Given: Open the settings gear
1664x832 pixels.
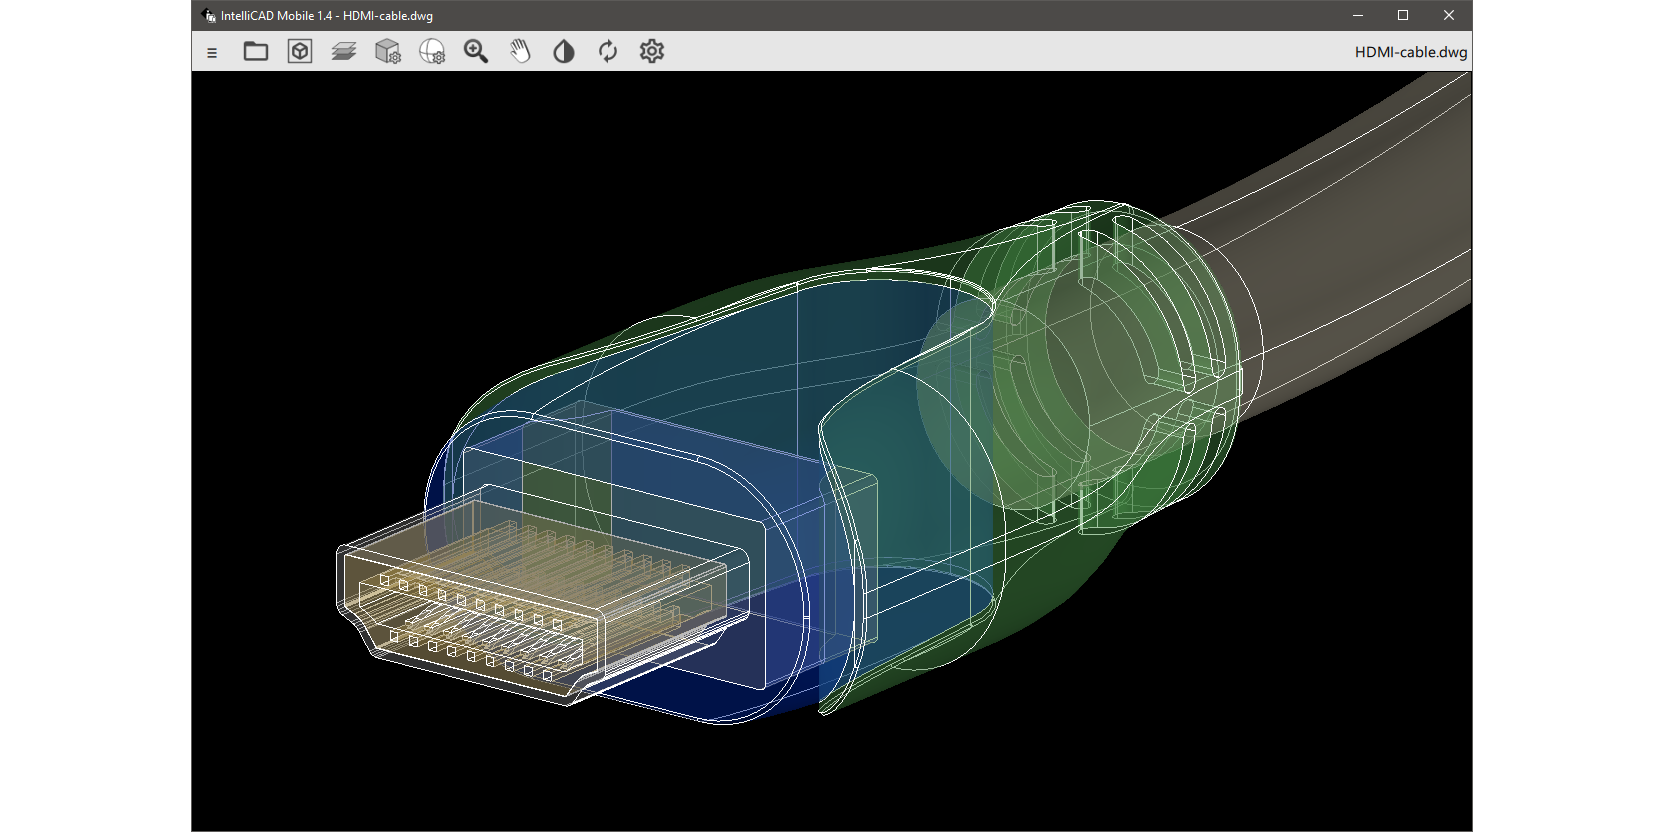Looking at the screenshot, I should [x=652, y=51].
